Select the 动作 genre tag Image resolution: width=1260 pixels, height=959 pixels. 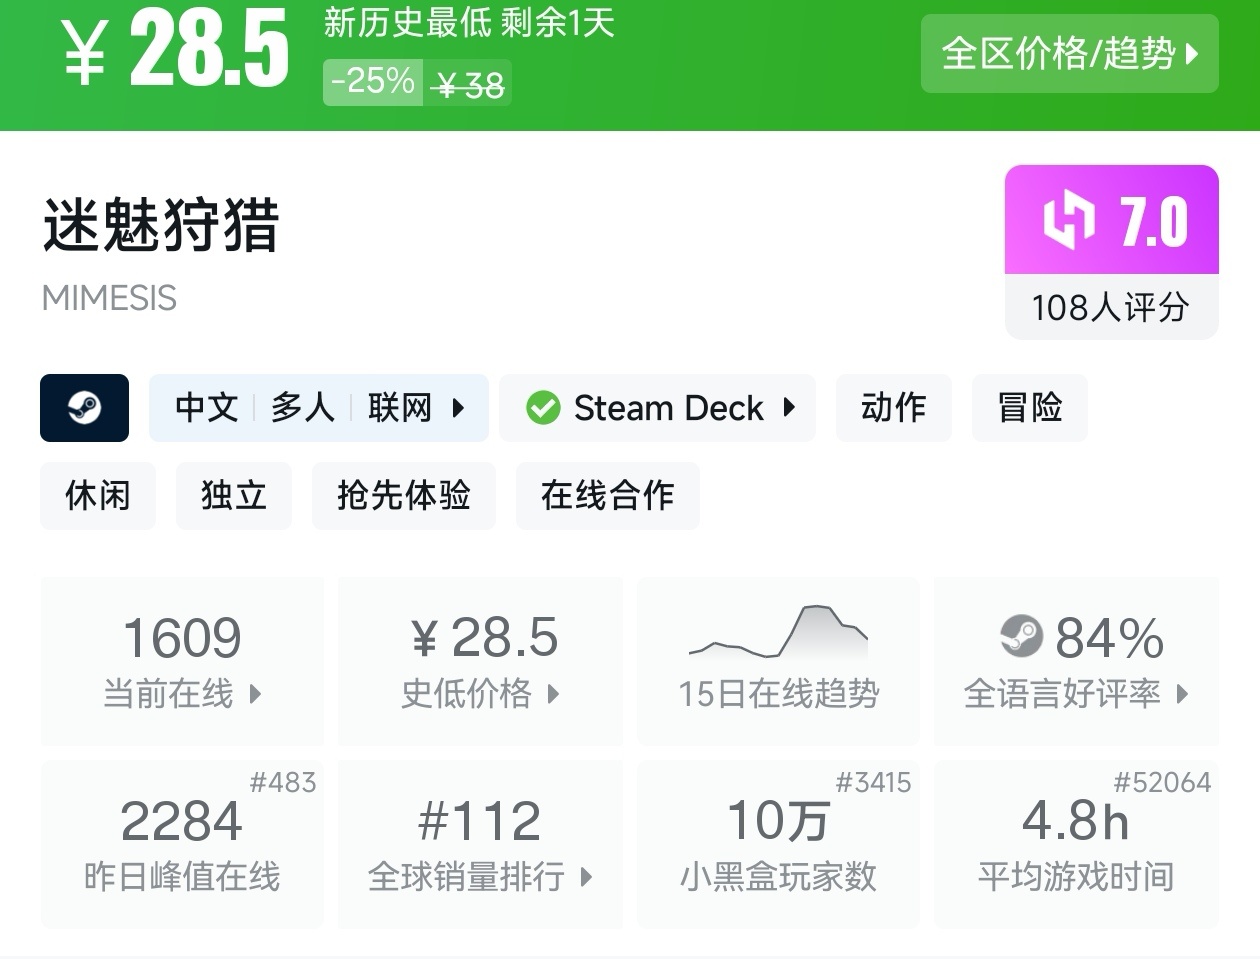pyautogui.click(x=894, y=408)
